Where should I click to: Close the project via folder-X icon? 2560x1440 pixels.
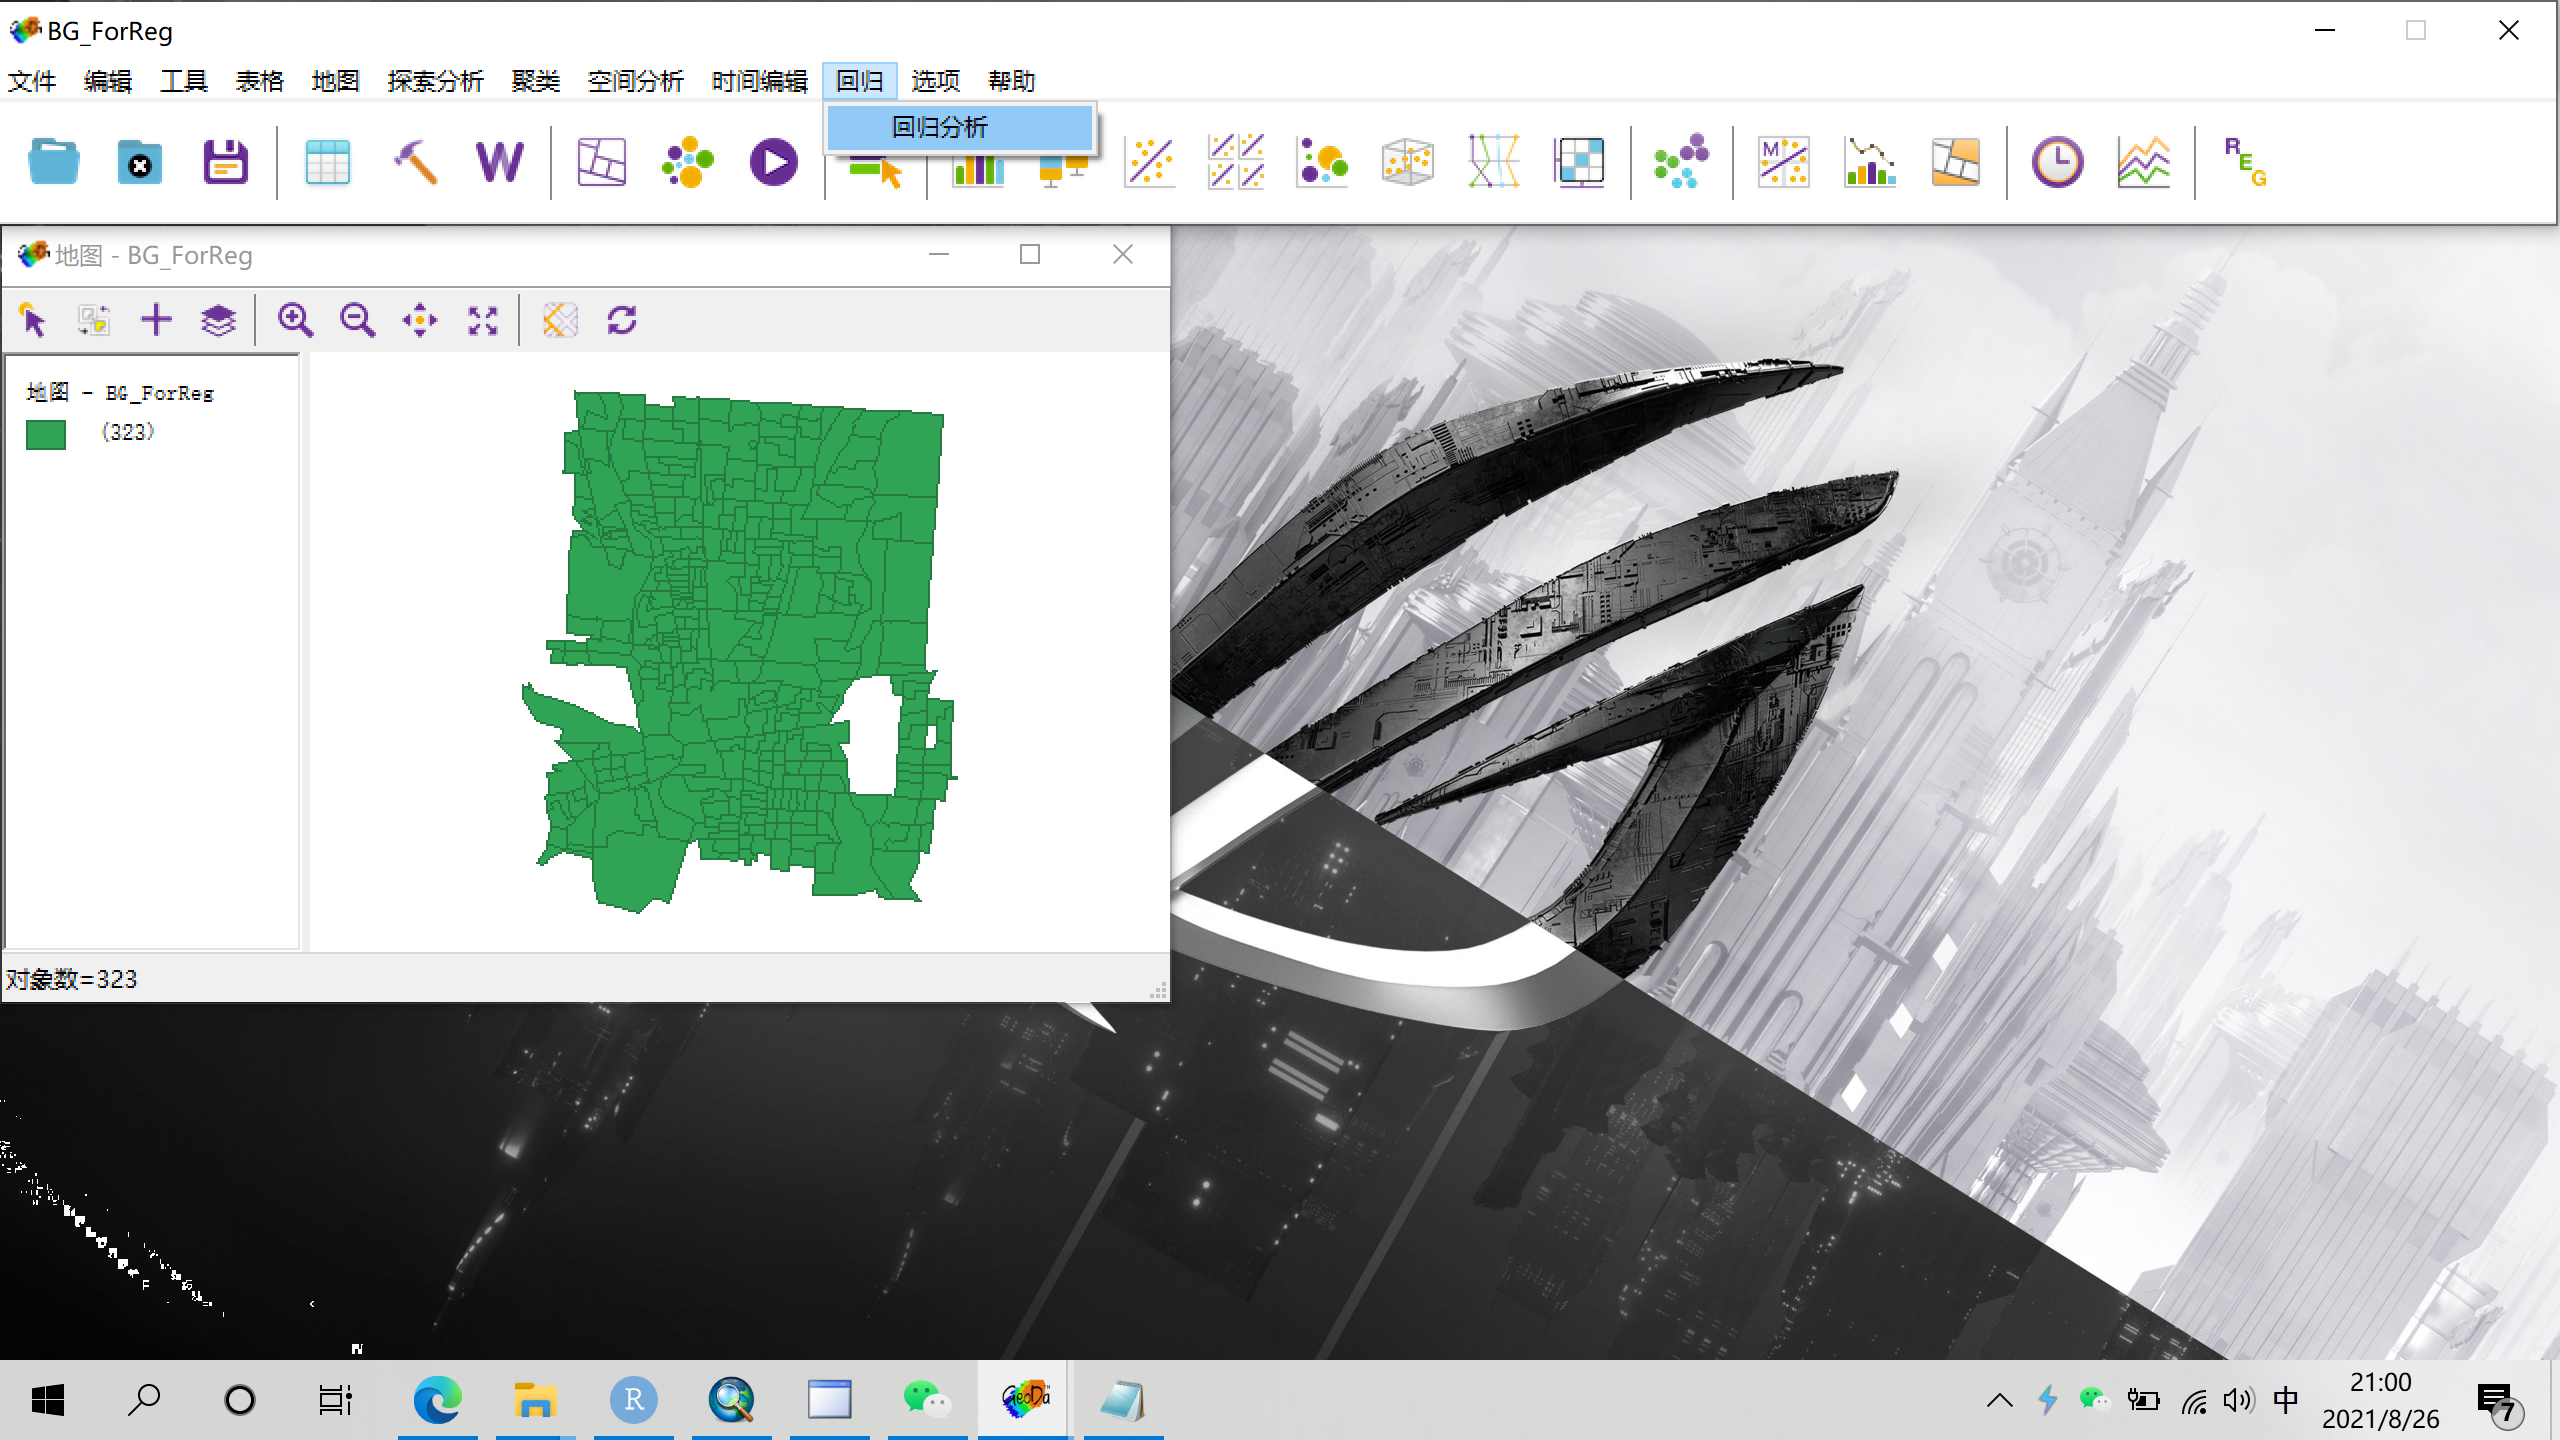[x=140, y=162]
